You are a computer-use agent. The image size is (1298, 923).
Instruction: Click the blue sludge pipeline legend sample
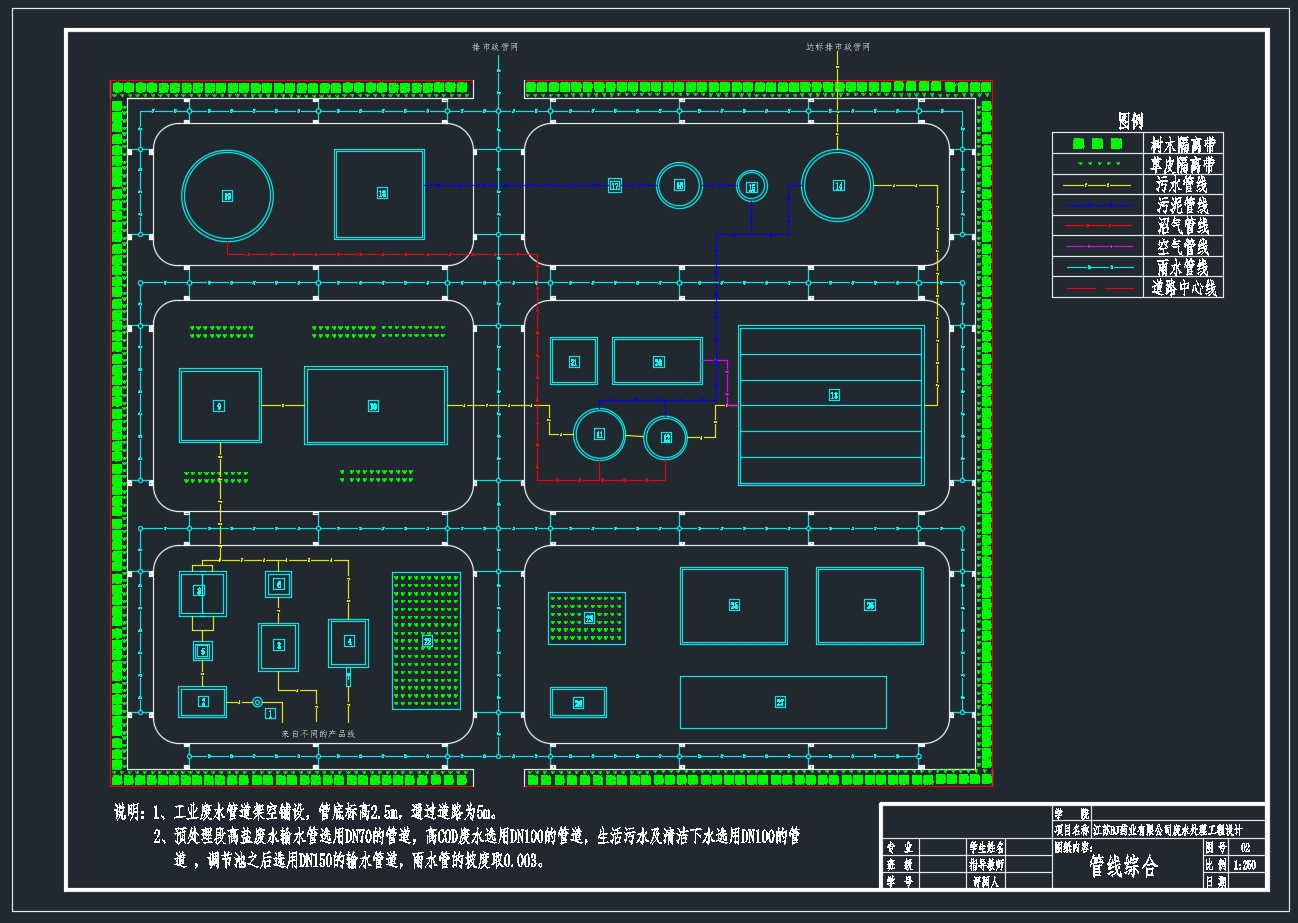1096,206
